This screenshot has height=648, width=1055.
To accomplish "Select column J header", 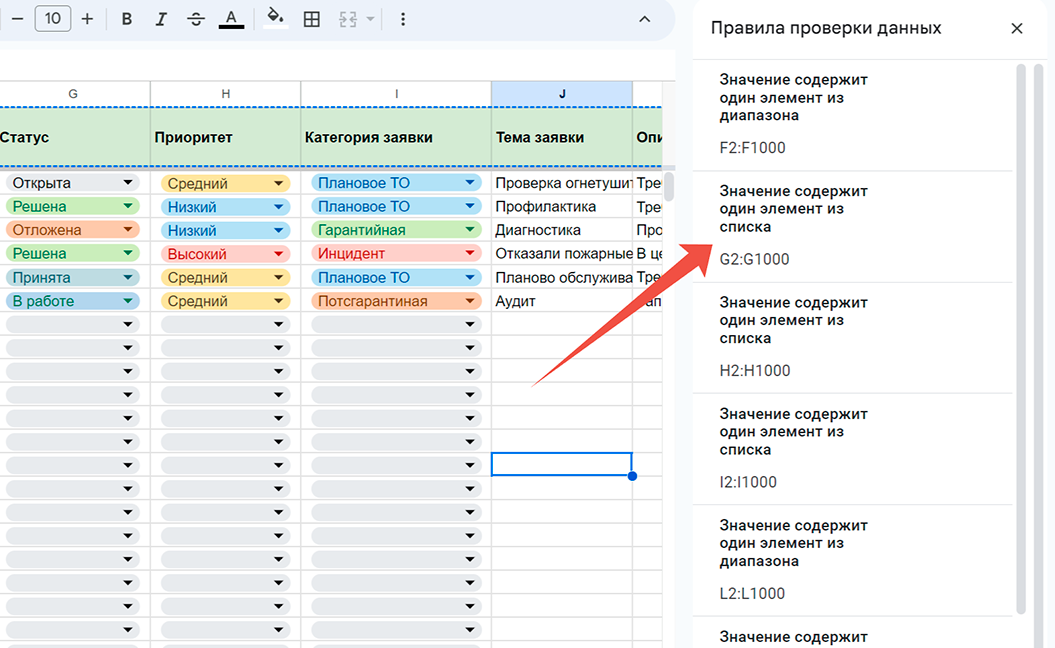I will tap(562, 94).
